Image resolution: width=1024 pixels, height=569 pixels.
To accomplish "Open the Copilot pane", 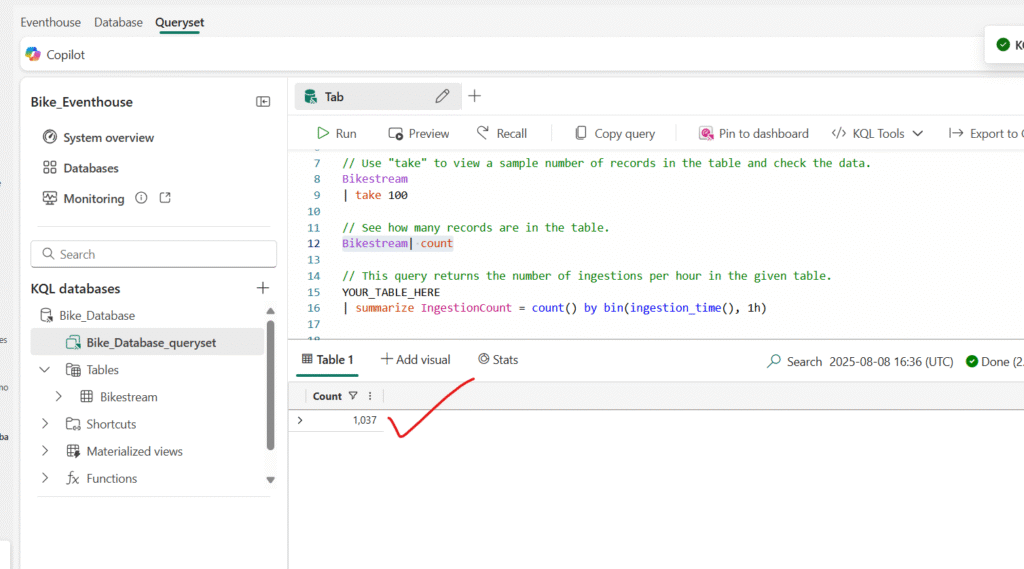I will (56, 55).
